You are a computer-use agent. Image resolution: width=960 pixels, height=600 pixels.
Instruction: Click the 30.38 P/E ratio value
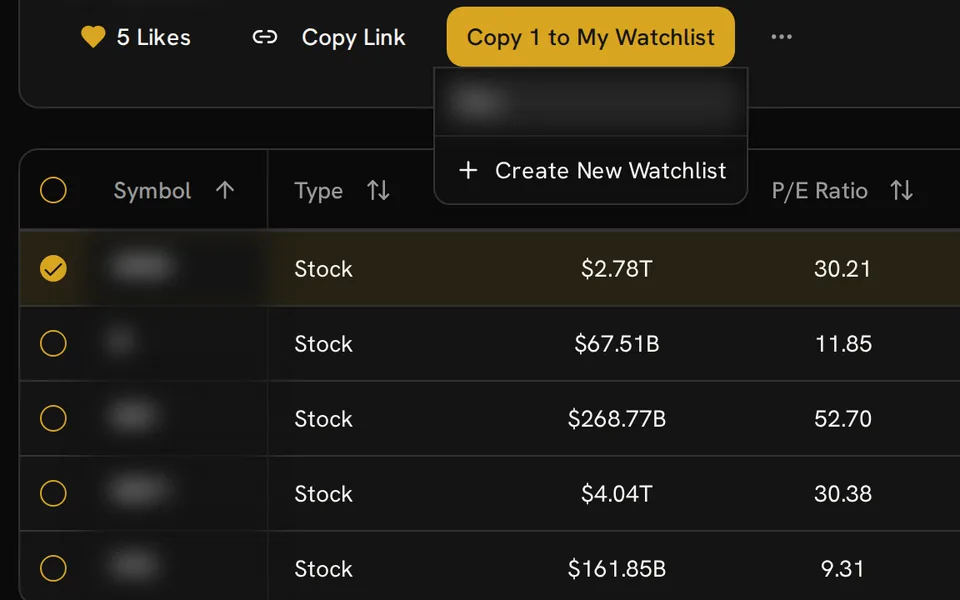[842, 493]
